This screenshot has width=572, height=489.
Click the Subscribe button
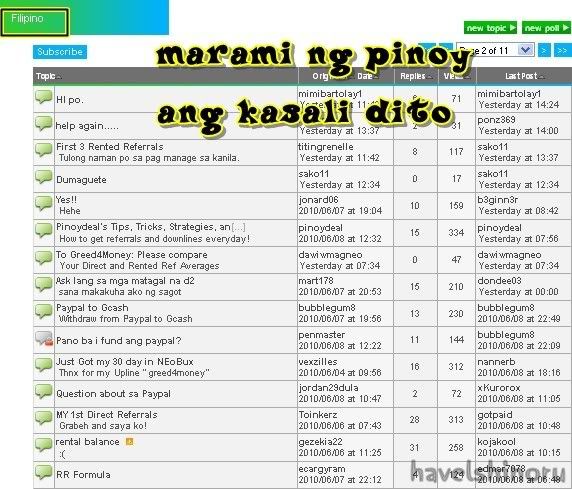click(60, 52)
